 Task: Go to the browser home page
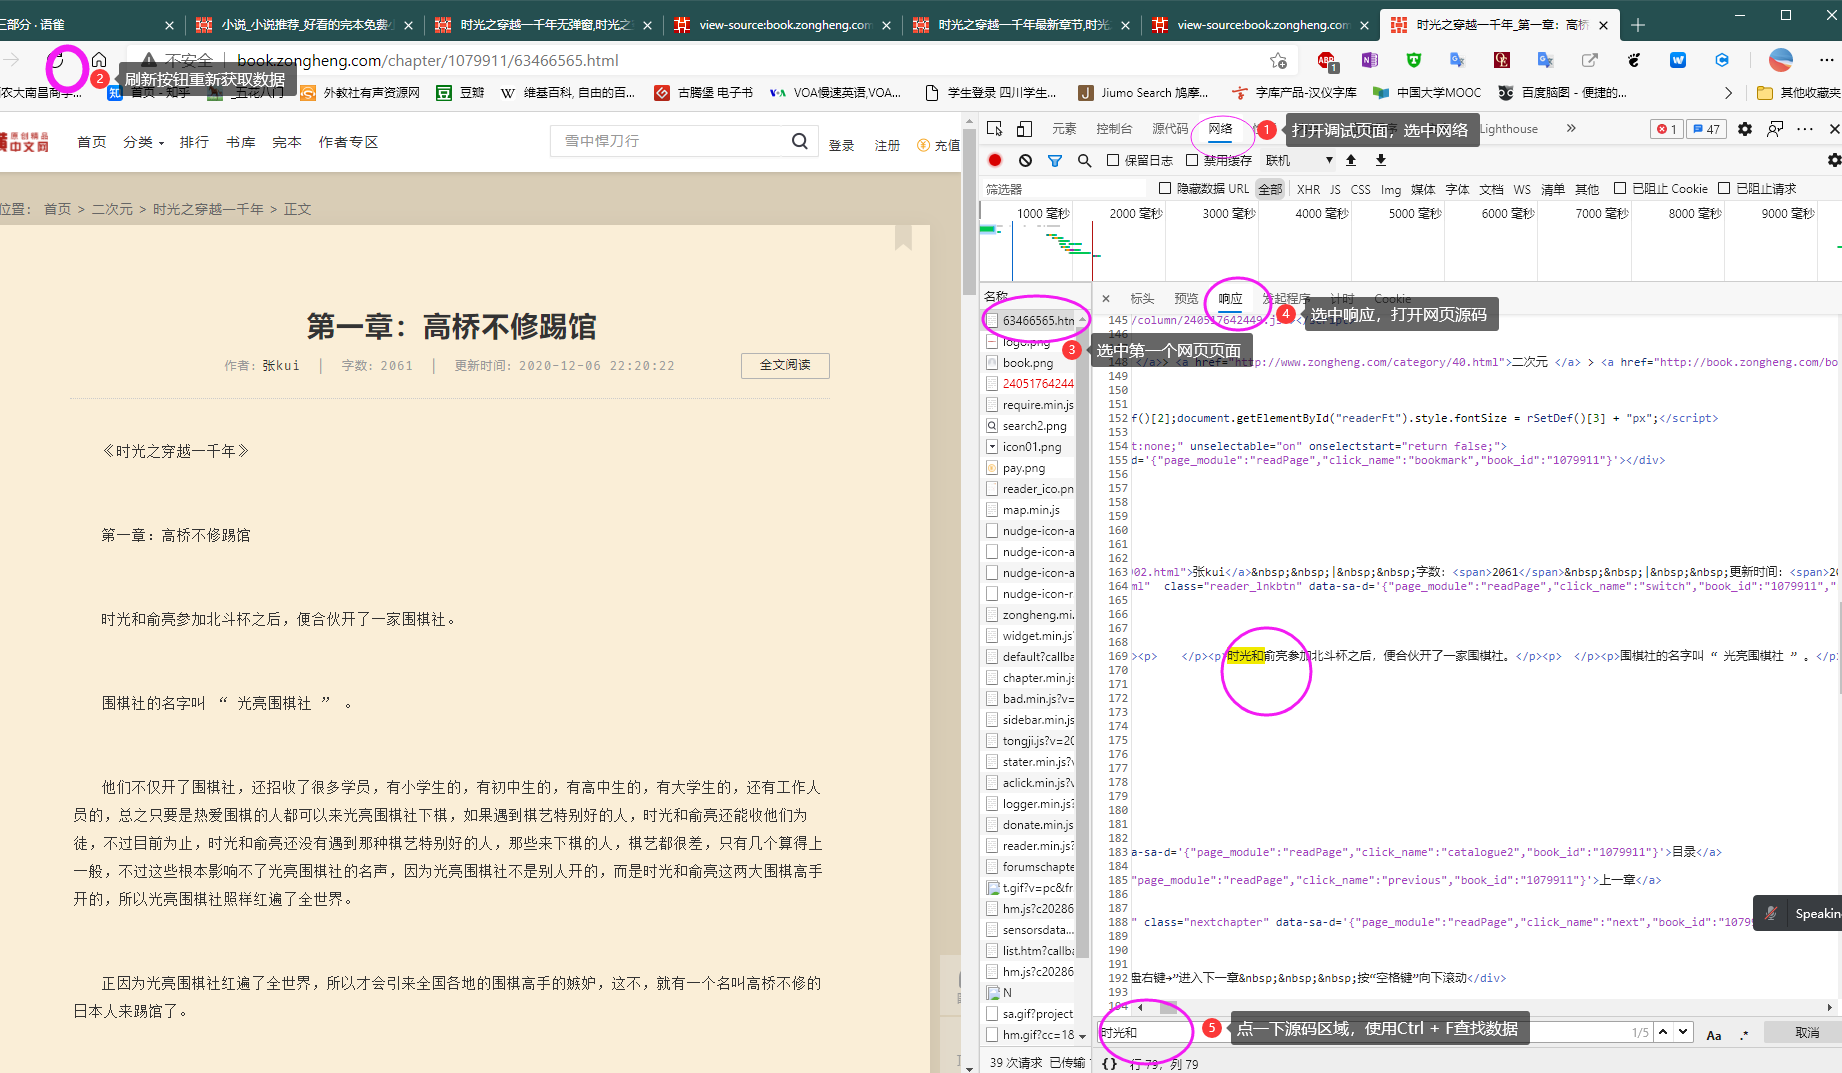pos(99,60)
